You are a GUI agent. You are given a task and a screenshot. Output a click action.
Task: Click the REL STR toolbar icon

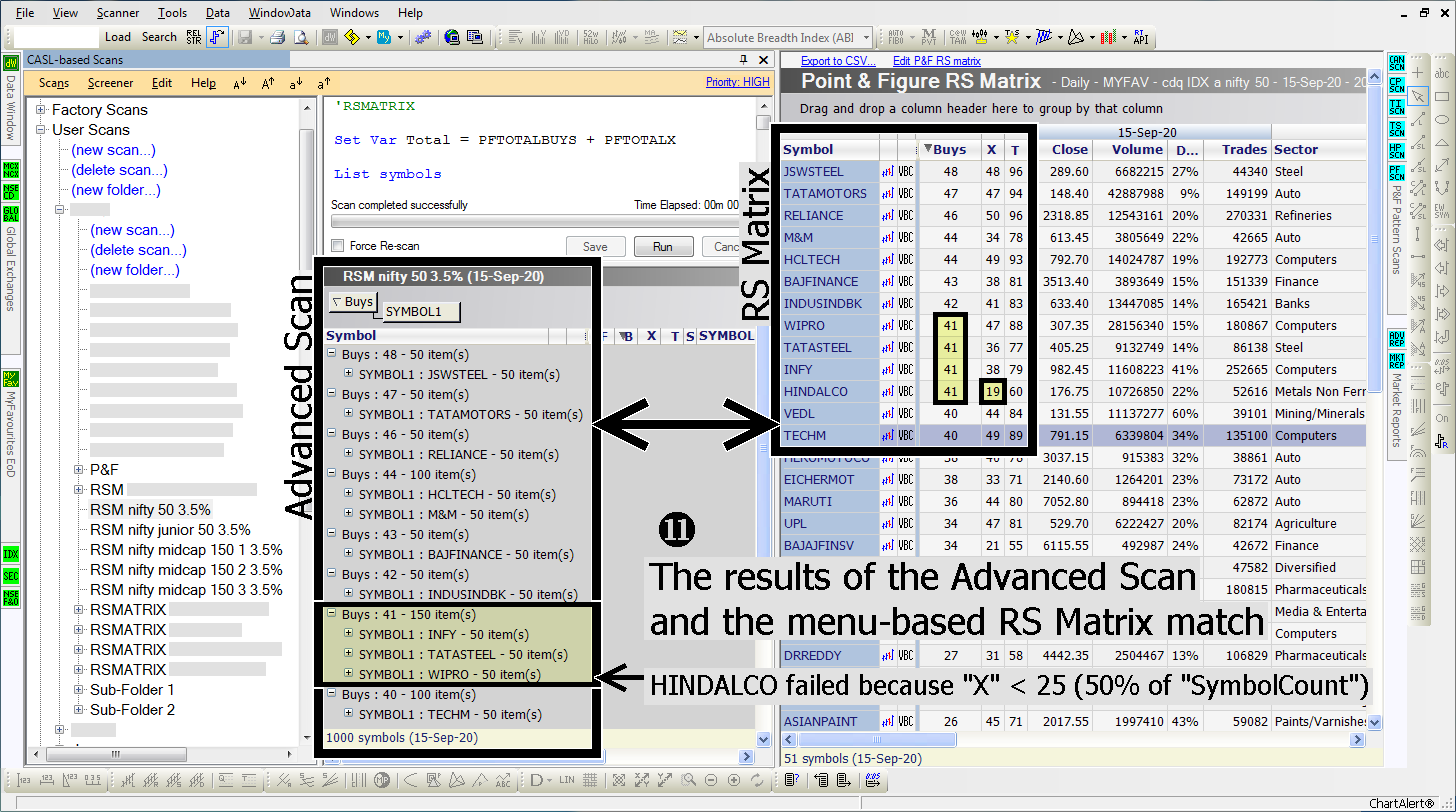(x=195, y=37)
